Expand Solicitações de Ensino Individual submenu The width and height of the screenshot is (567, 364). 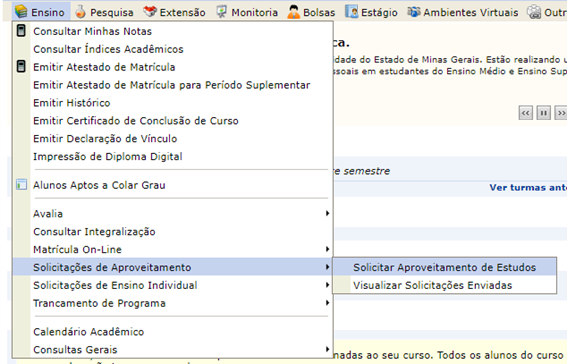[172, 285]
